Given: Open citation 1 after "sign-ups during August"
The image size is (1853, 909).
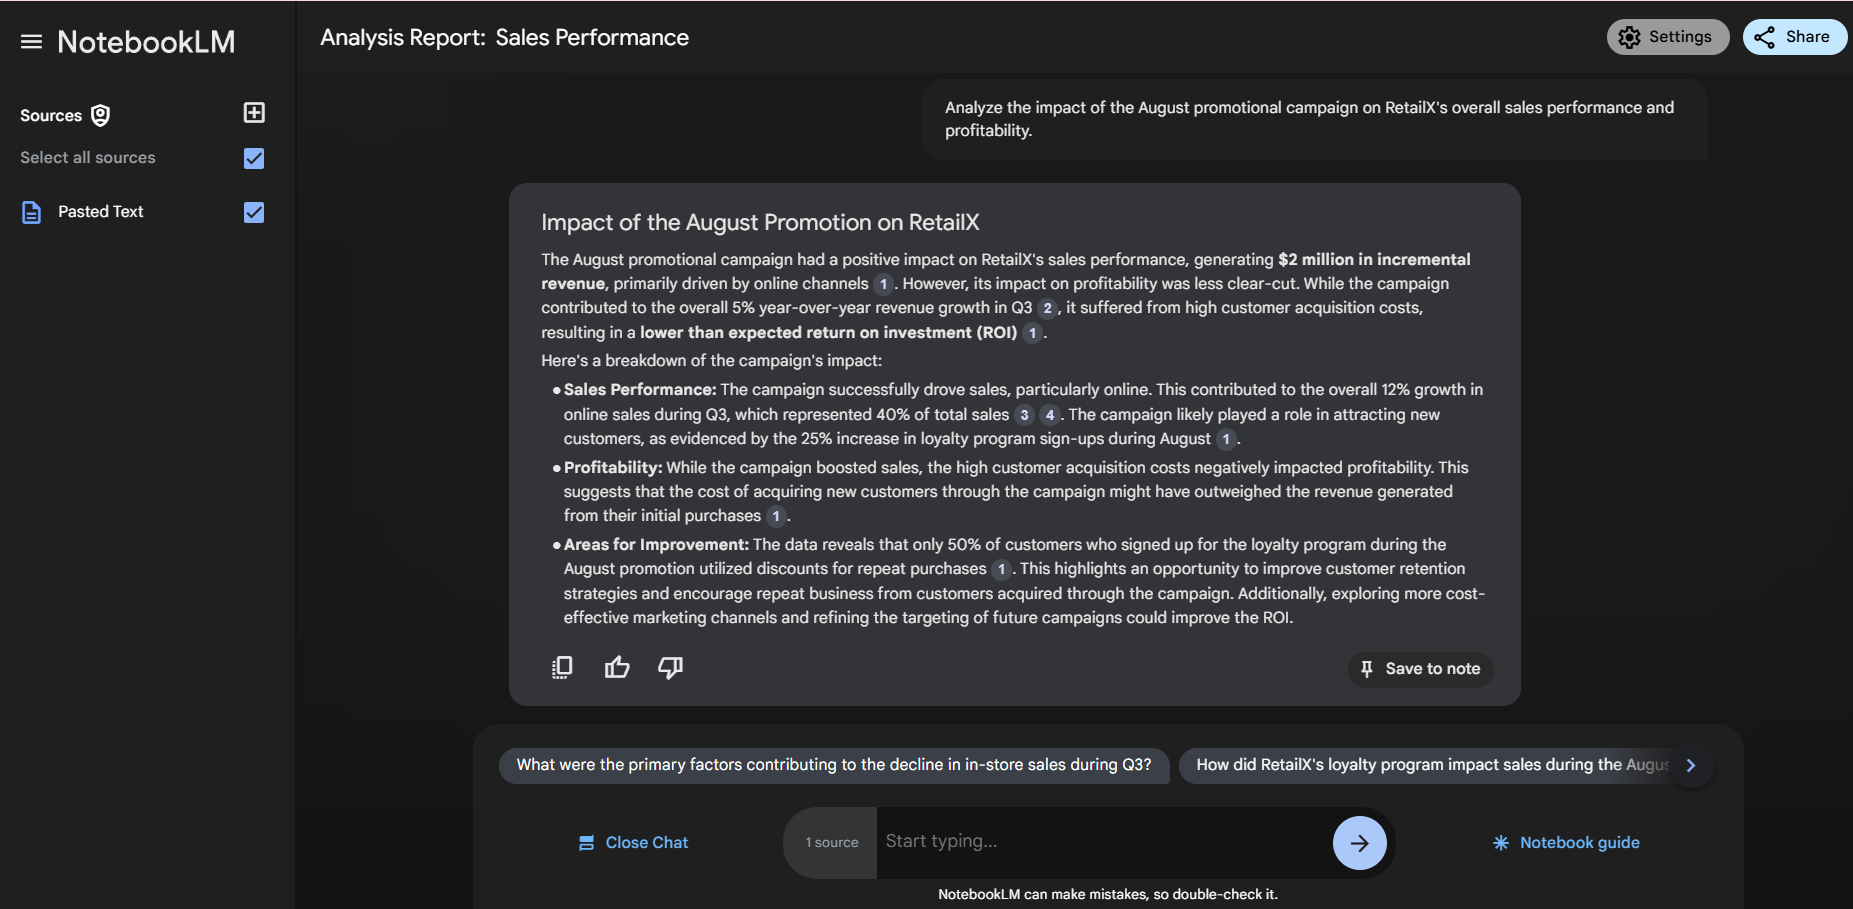Looking at the screenshot, I should tap(1226, 439).
